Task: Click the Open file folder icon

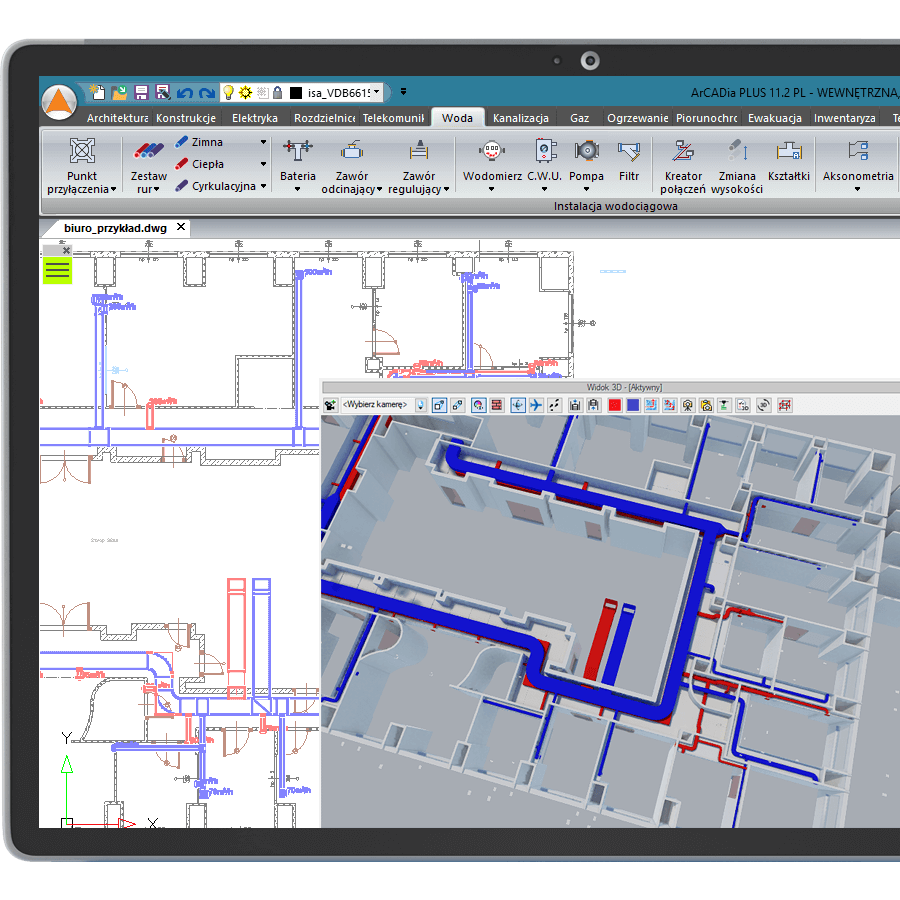Action: 119,92
